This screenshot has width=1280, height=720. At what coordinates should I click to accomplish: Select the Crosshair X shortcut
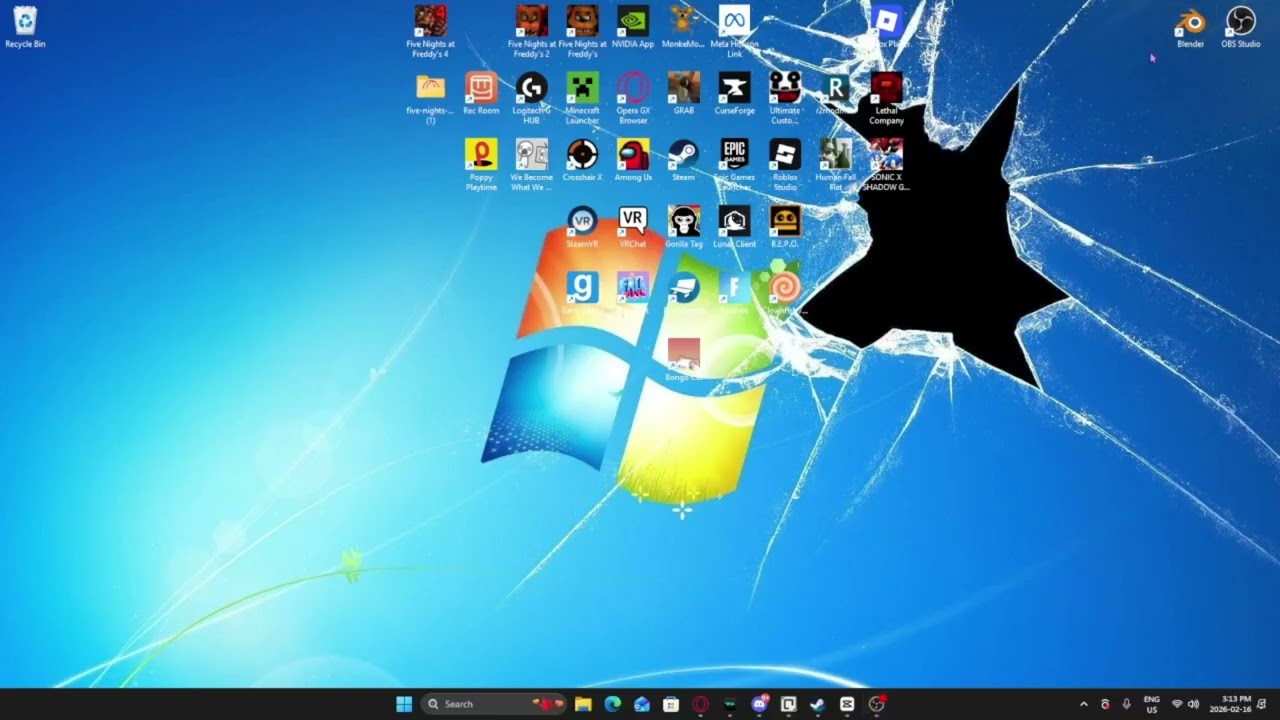point(582,160)
